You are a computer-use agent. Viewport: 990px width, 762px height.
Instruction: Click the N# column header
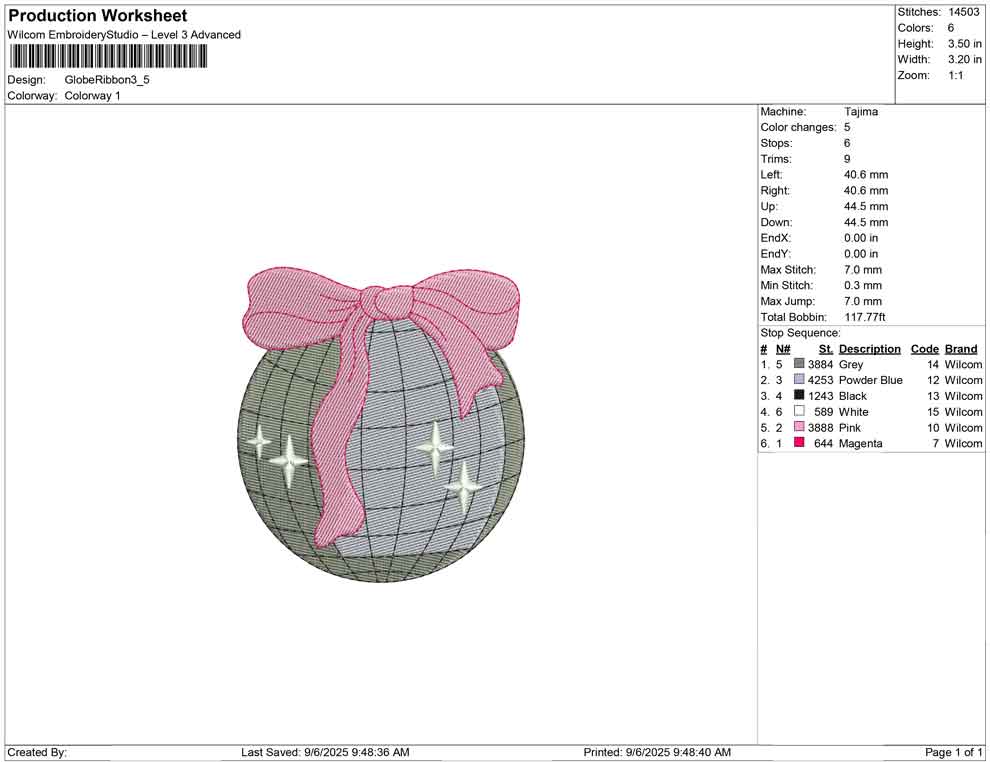pyautogui.click(x=783, y=349)
